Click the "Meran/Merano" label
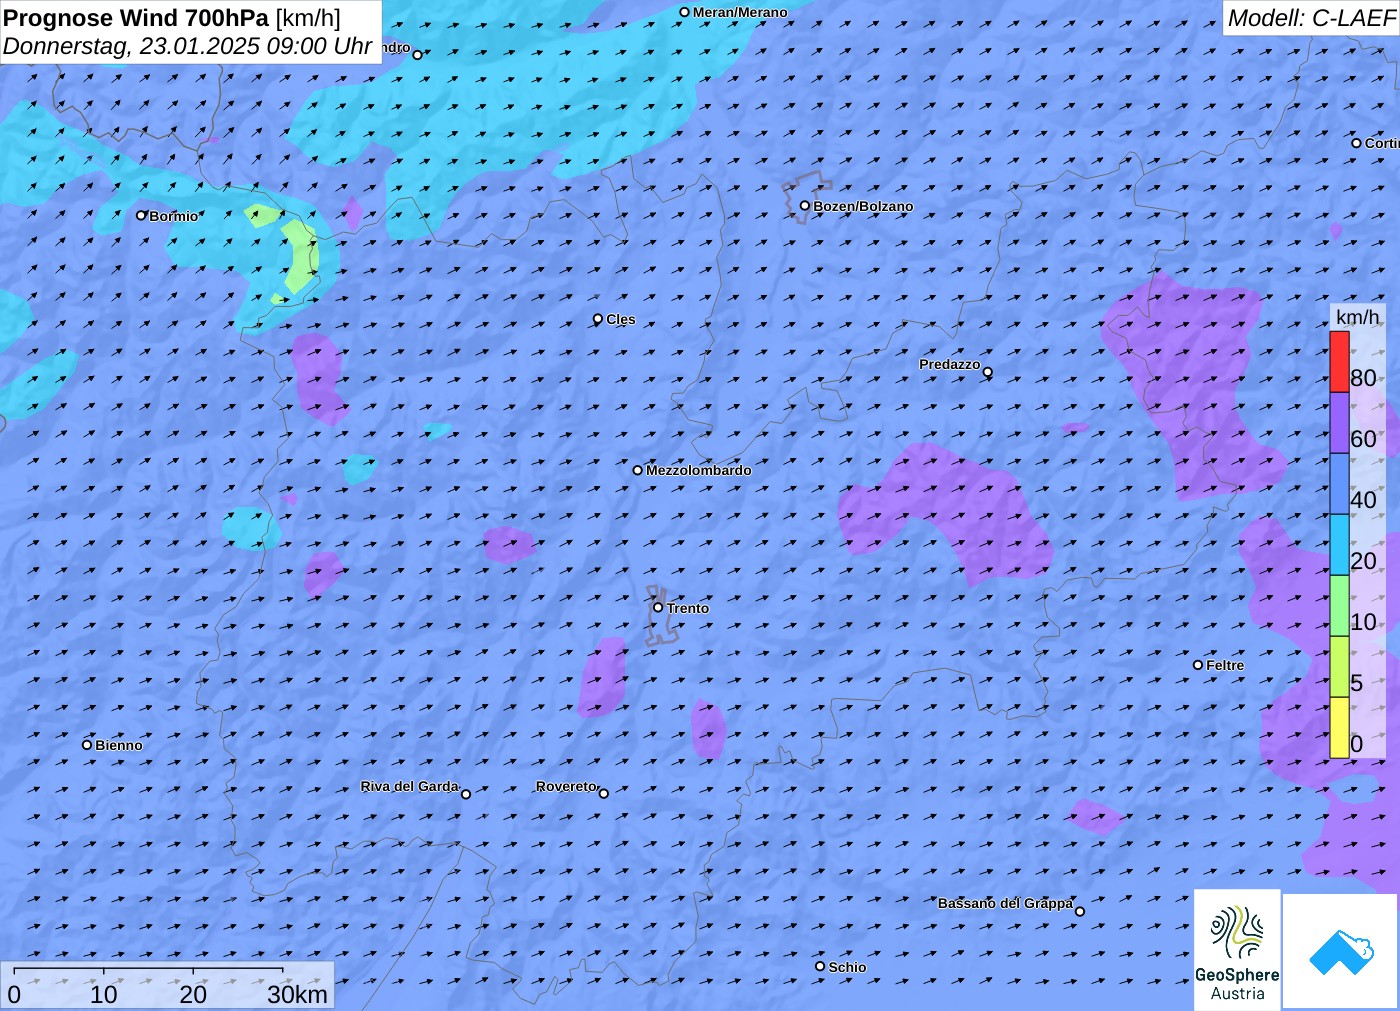The image size is (1400, 1011). (x=740, y=12)
